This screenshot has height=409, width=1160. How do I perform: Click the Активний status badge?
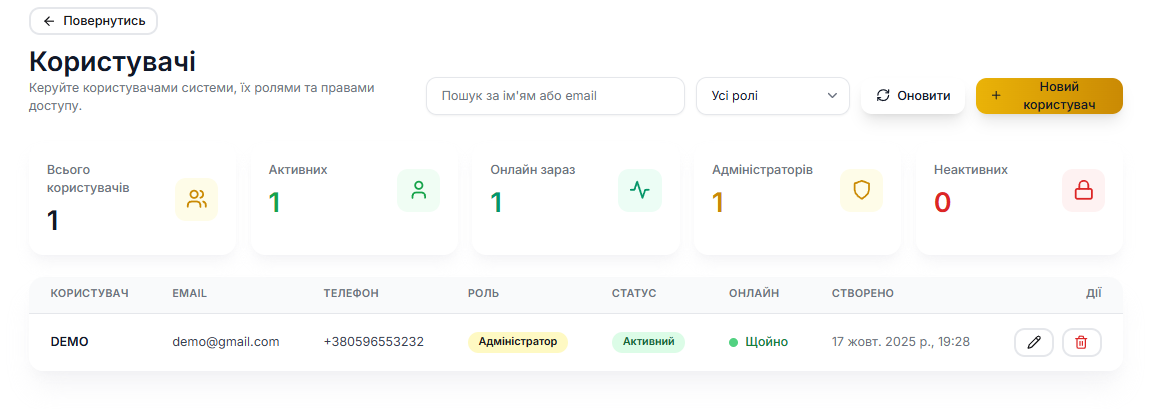648,342
